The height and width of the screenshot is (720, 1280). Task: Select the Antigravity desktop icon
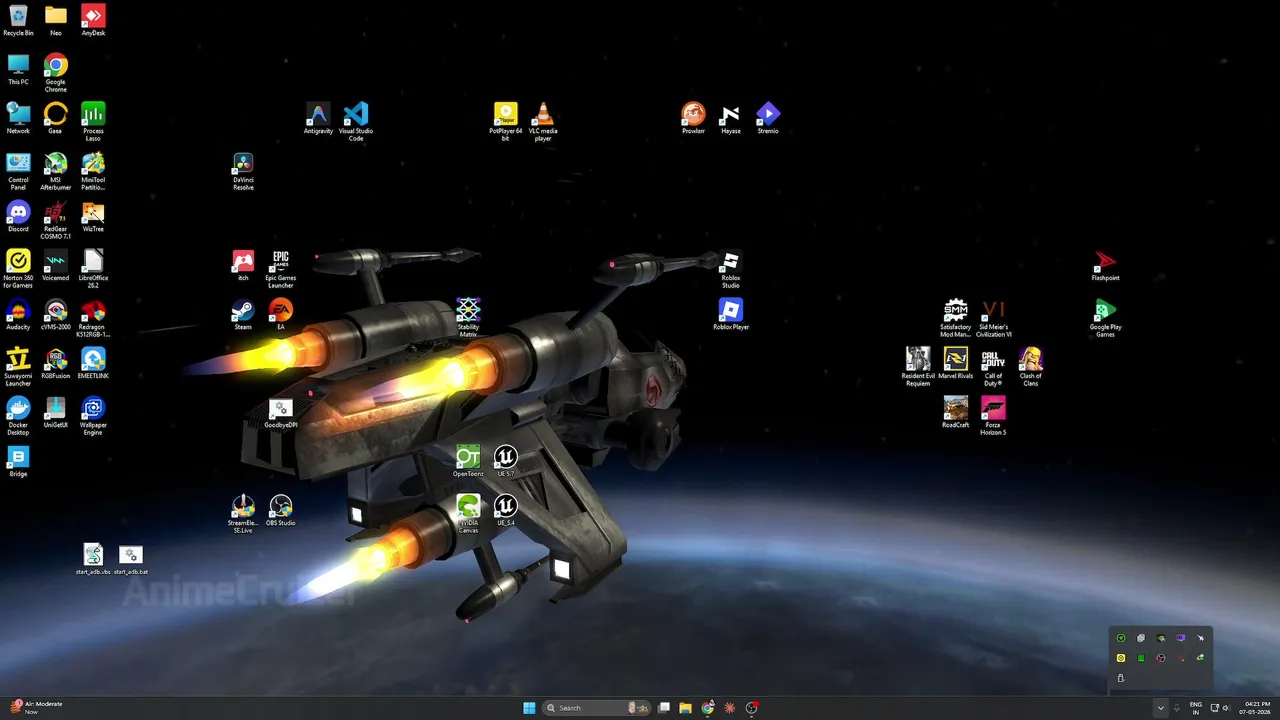[318, 118]
